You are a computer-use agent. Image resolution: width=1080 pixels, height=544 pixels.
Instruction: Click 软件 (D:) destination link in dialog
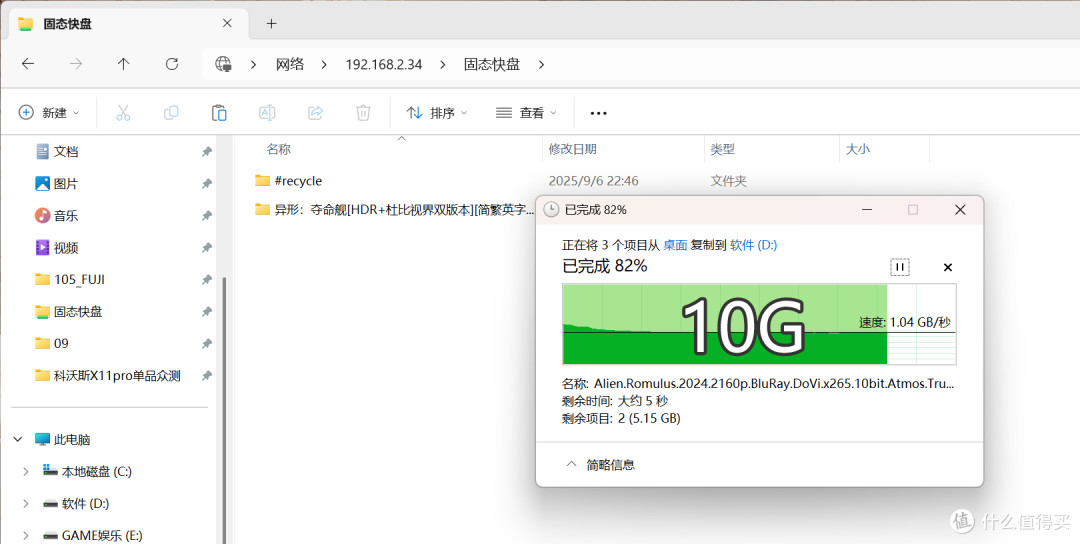(x=754, y=245)
